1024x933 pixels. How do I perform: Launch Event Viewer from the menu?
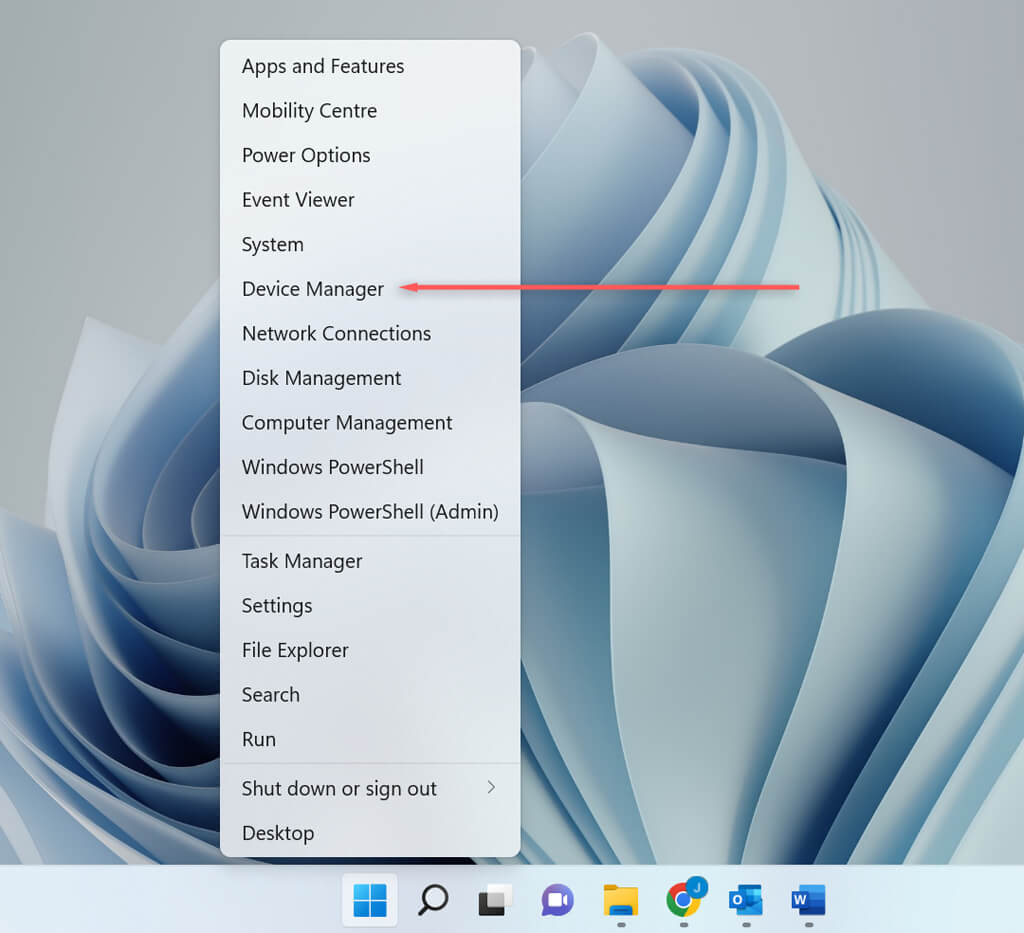[x=298, y=200]
